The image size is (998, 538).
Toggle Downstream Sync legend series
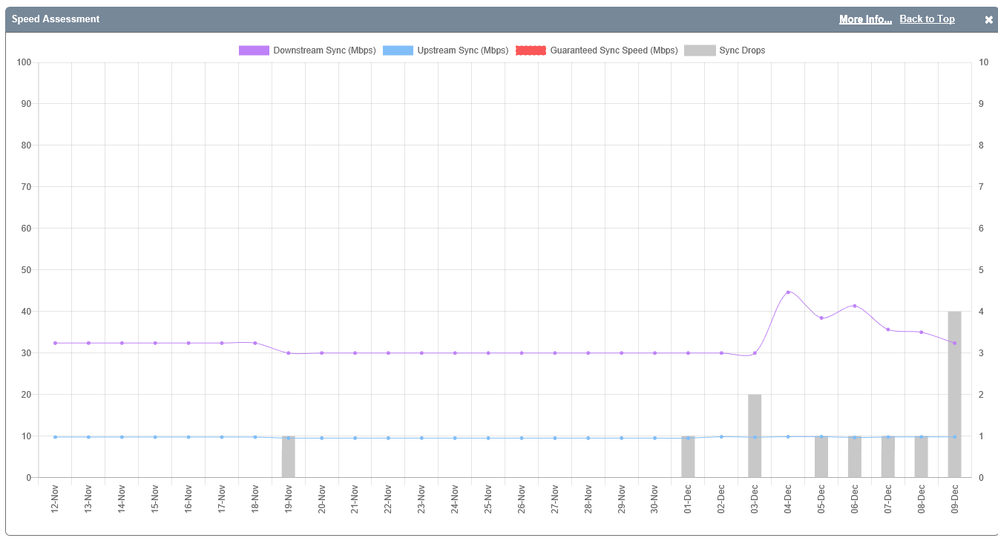(x=324, y=50)
